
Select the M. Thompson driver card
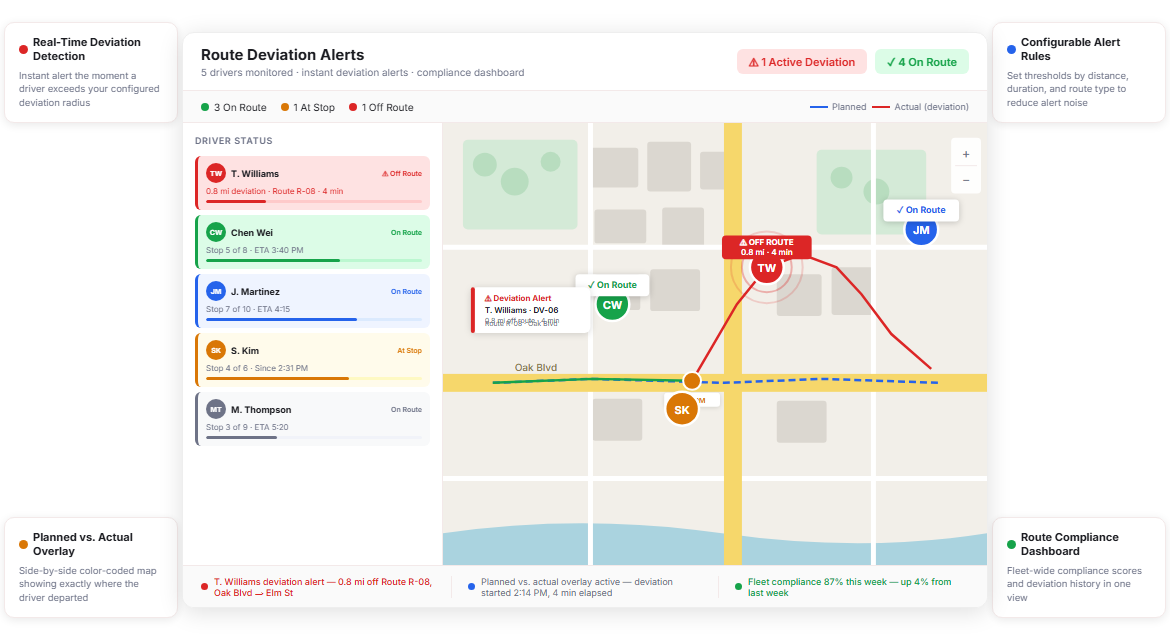tap(312, 418)
